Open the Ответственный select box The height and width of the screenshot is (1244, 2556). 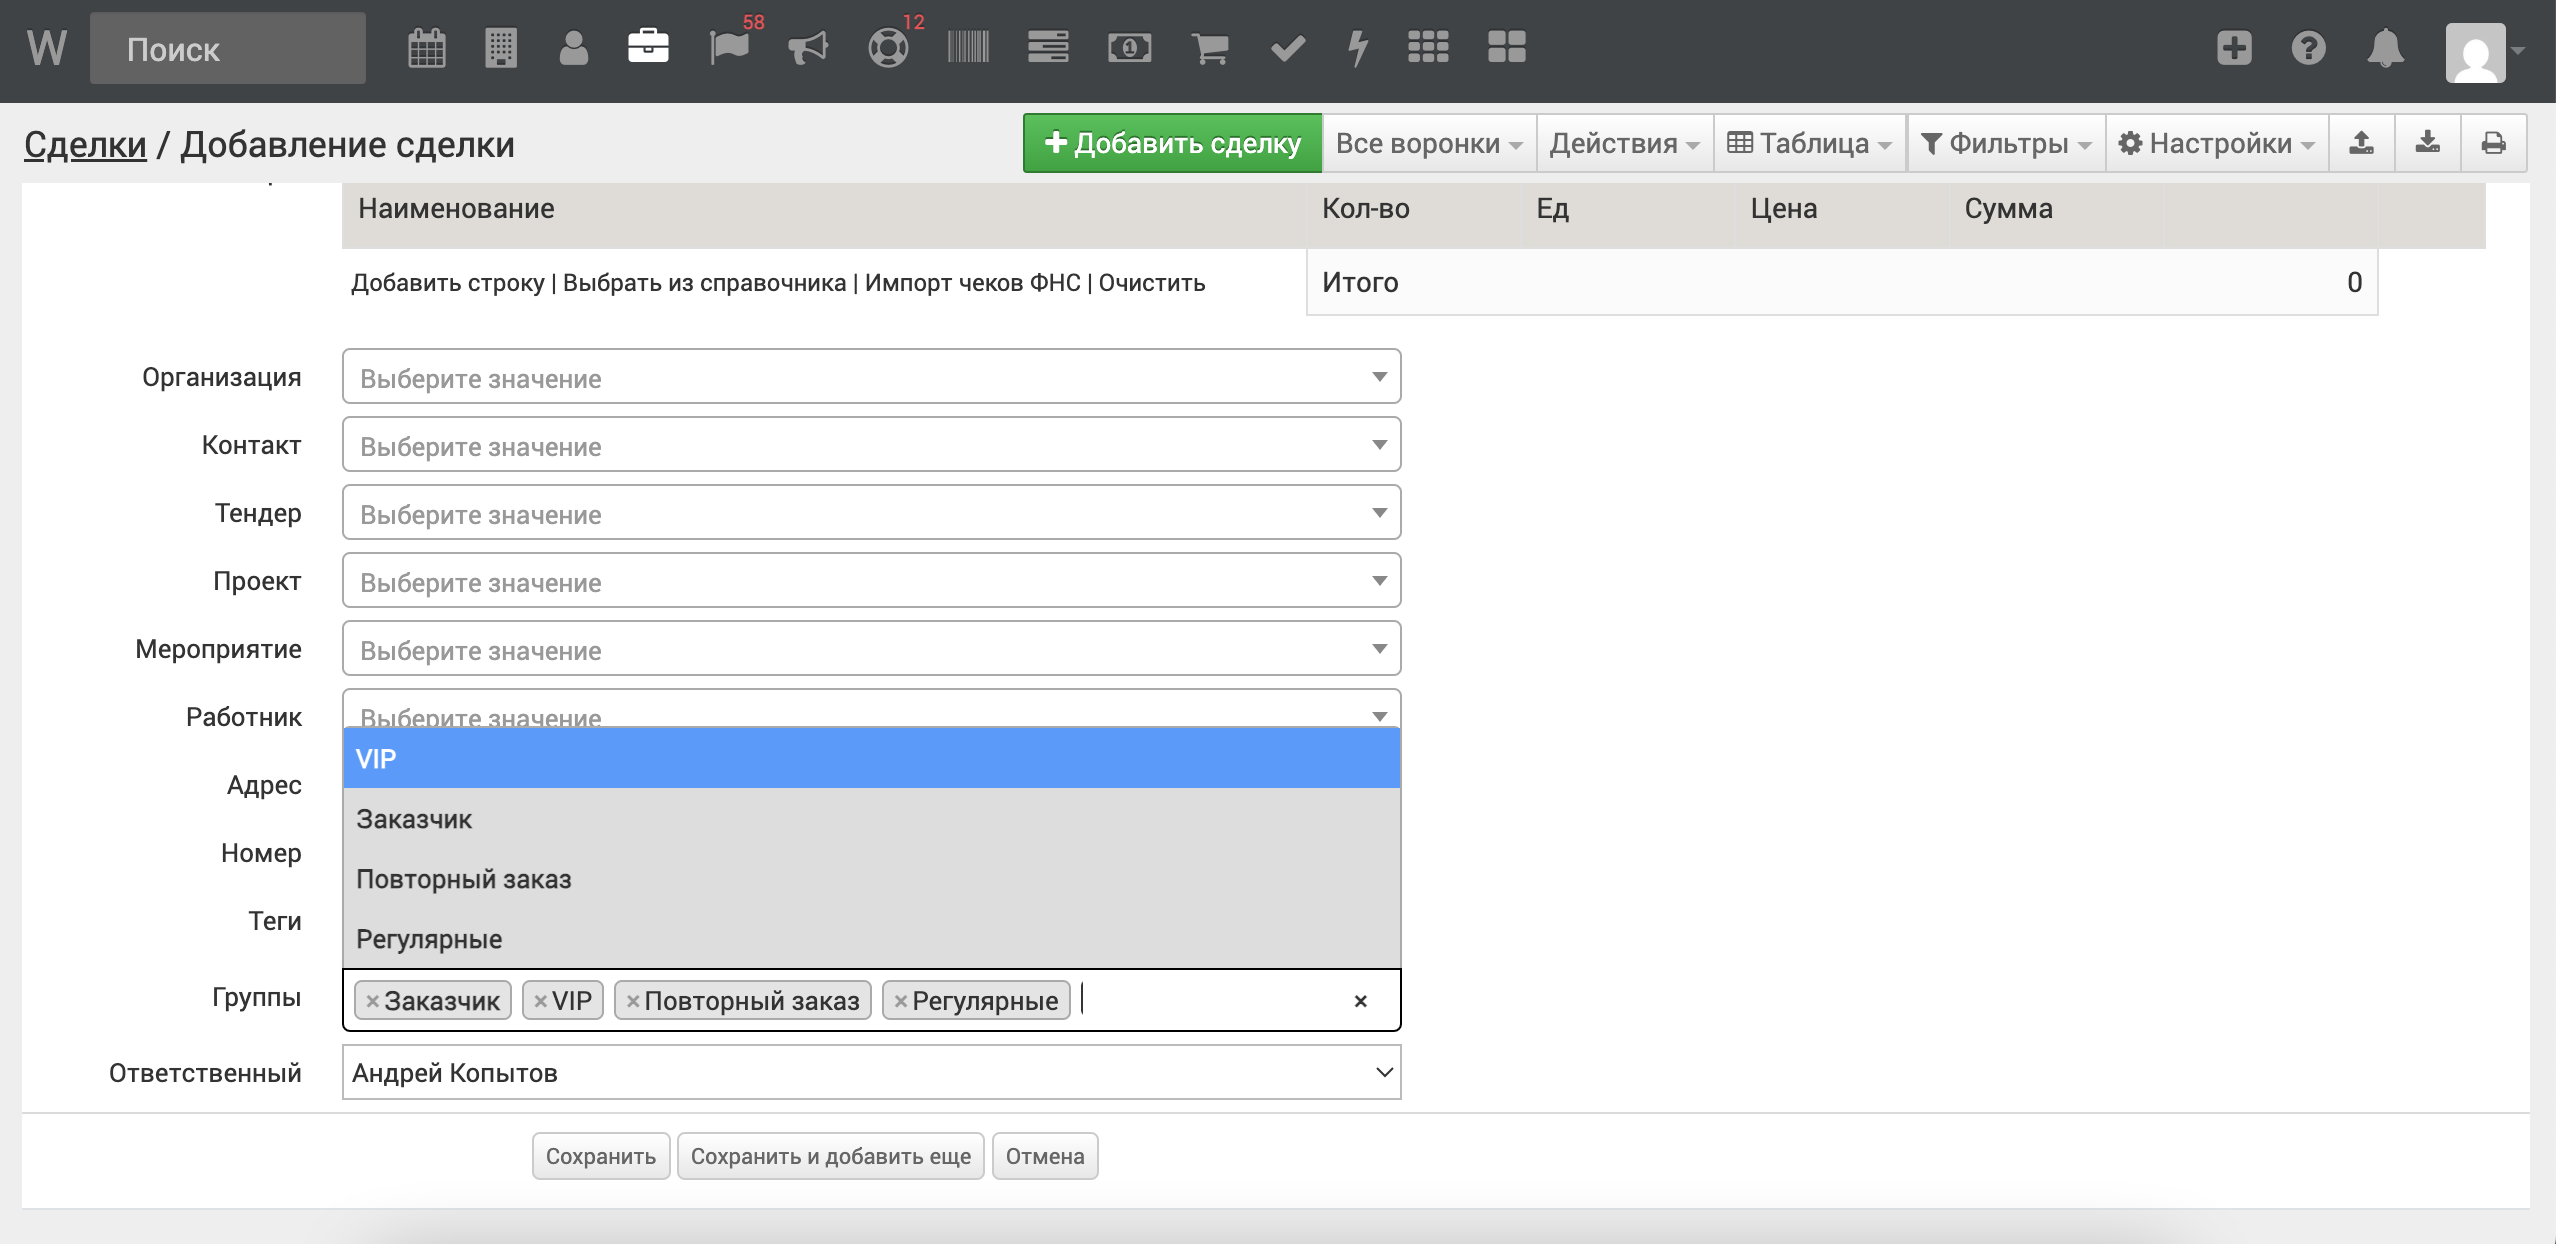click(x=871, y=1072)
